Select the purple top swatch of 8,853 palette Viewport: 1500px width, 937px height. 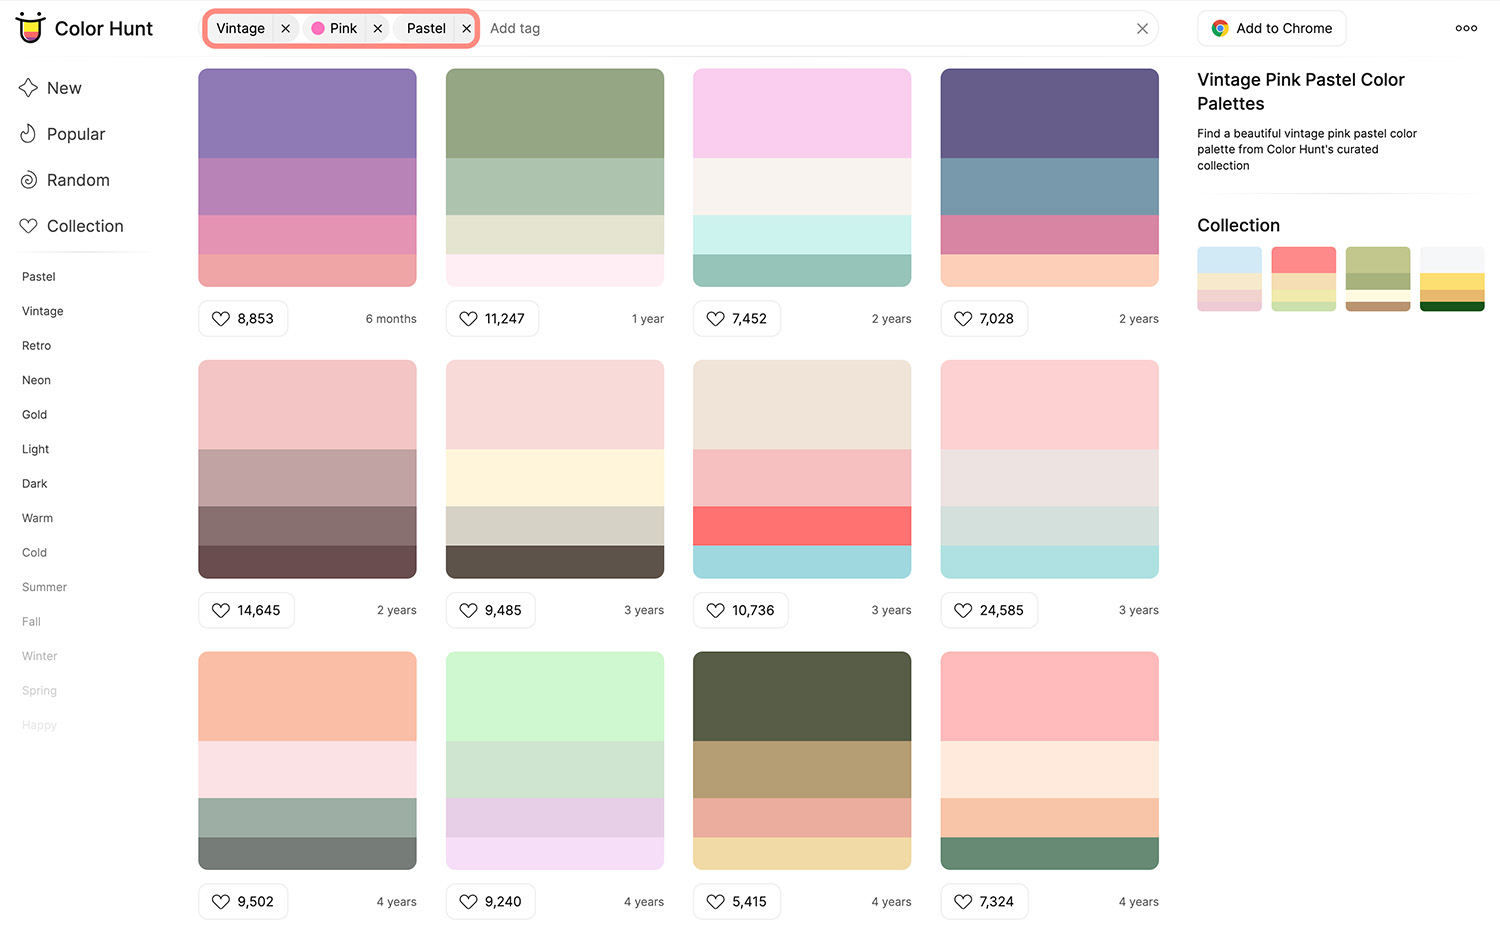308,113
